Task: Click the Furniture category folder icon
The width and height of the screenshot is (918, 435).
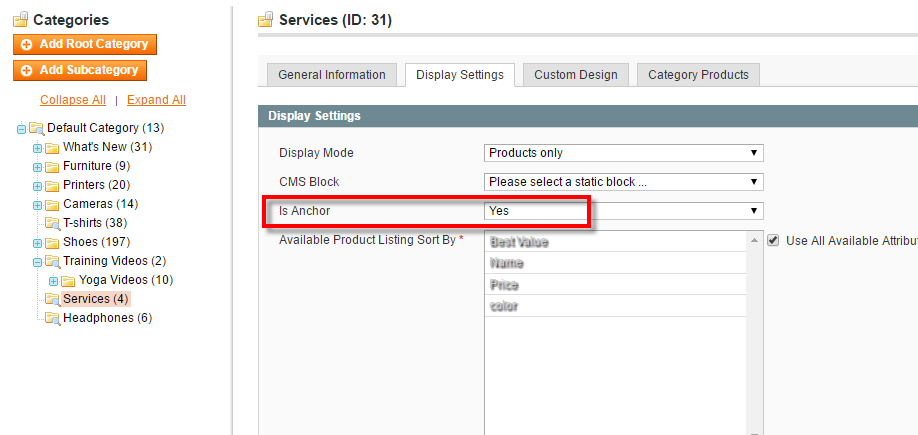Action: pos(52,166)
